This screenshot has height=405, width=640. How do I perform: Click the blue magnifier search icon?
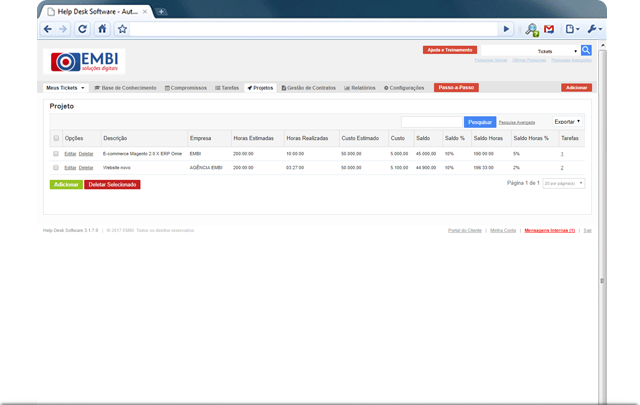point(587,50)
